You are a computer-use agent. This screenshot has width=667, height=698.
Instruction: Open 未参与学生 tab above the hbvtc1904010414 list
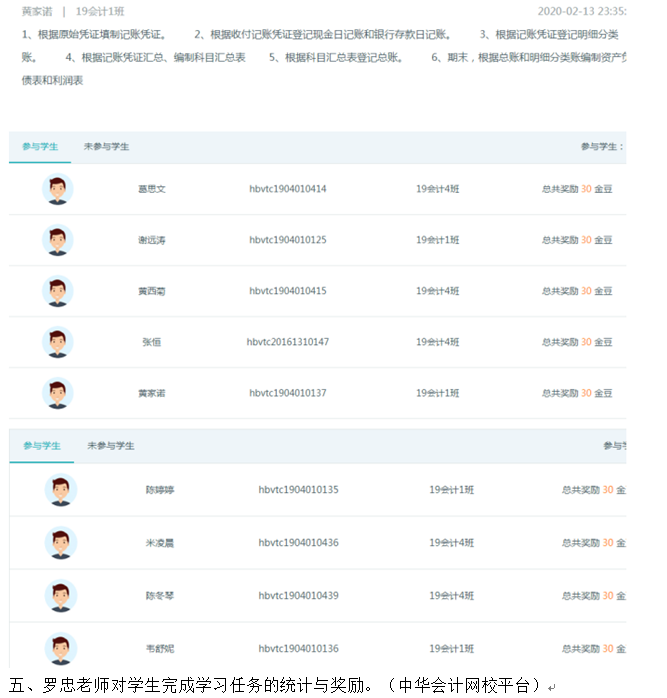(107, 147)
